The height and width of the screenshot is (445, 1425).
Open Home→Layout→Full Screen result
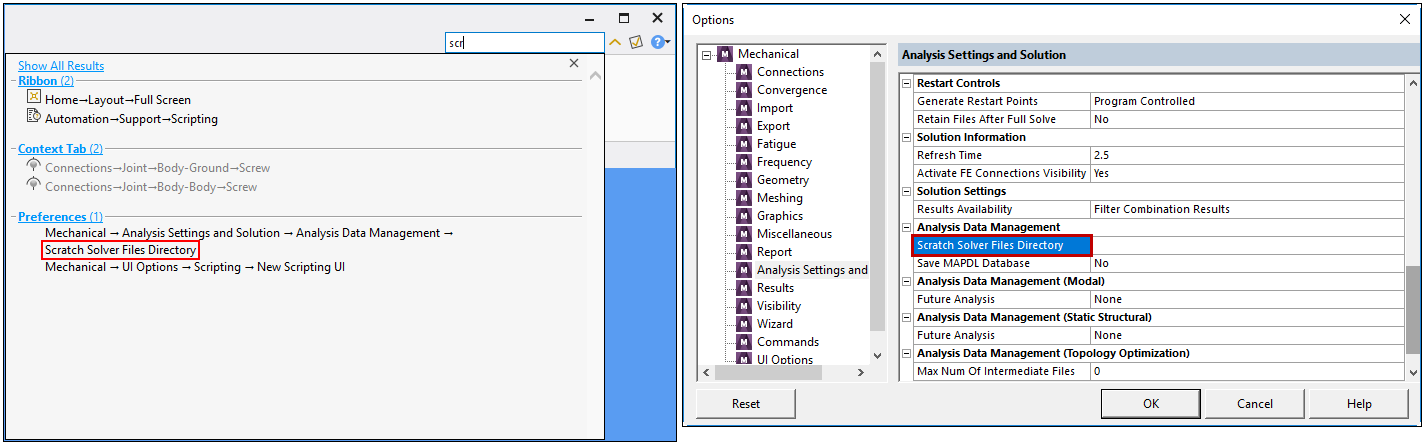pyautogui.click(x=118, y=100)
